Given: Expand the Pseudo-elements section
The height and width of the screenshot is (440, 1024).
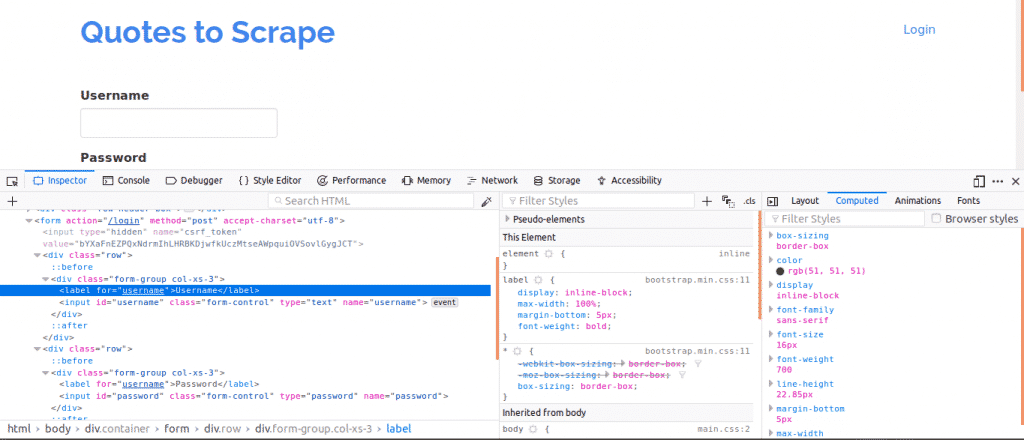Looking at the screenshot, I should point(507,219).
